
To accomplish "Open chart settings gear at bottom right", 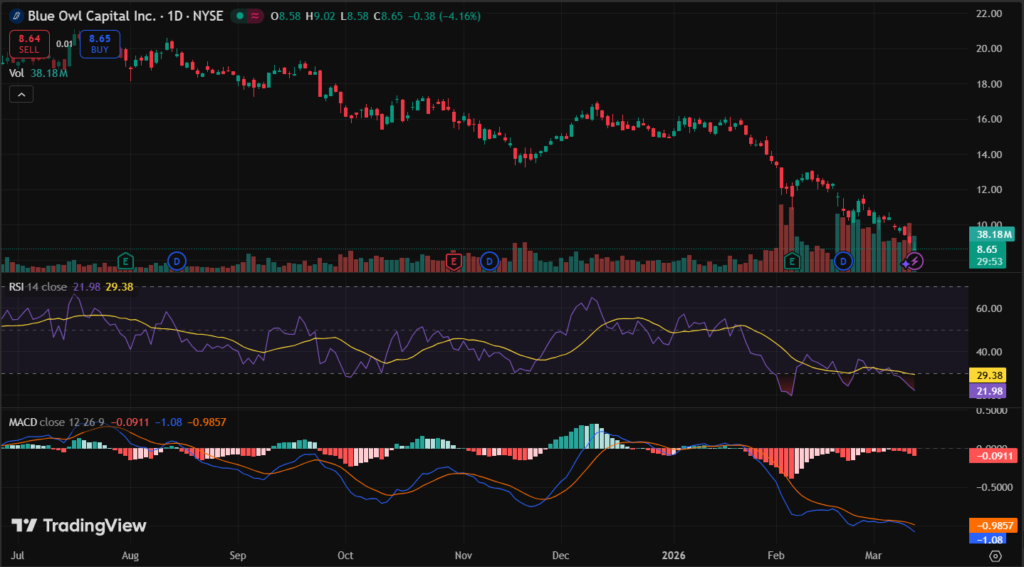I will 995,553.
